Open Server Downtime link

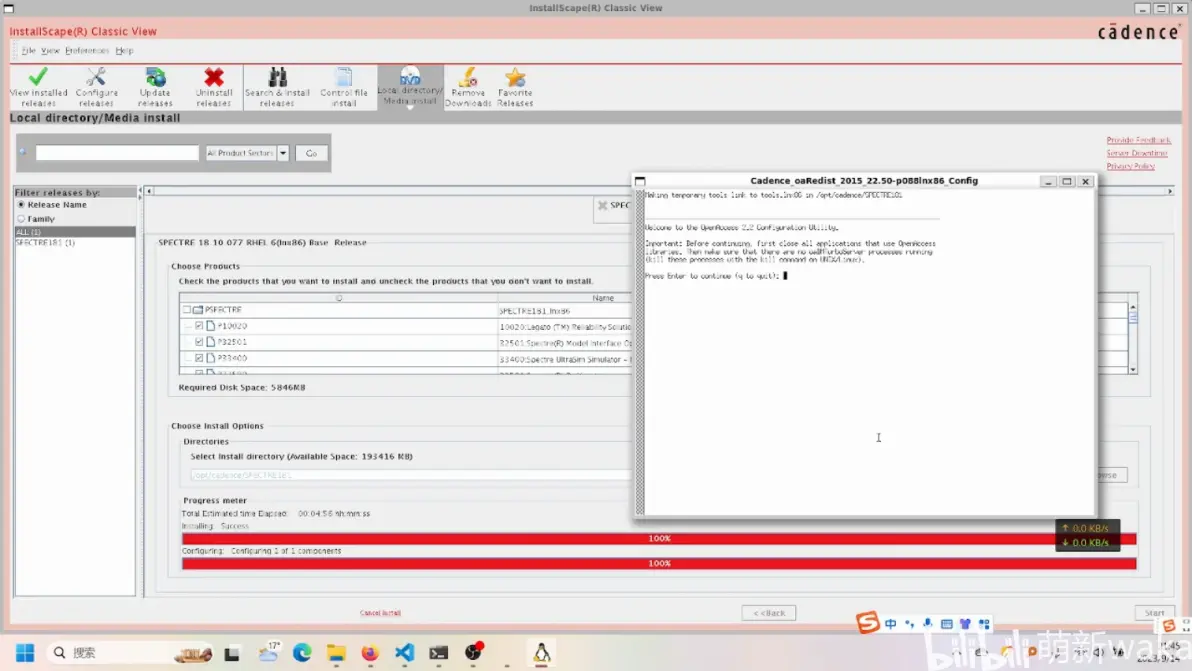(x=1137, y=153)
